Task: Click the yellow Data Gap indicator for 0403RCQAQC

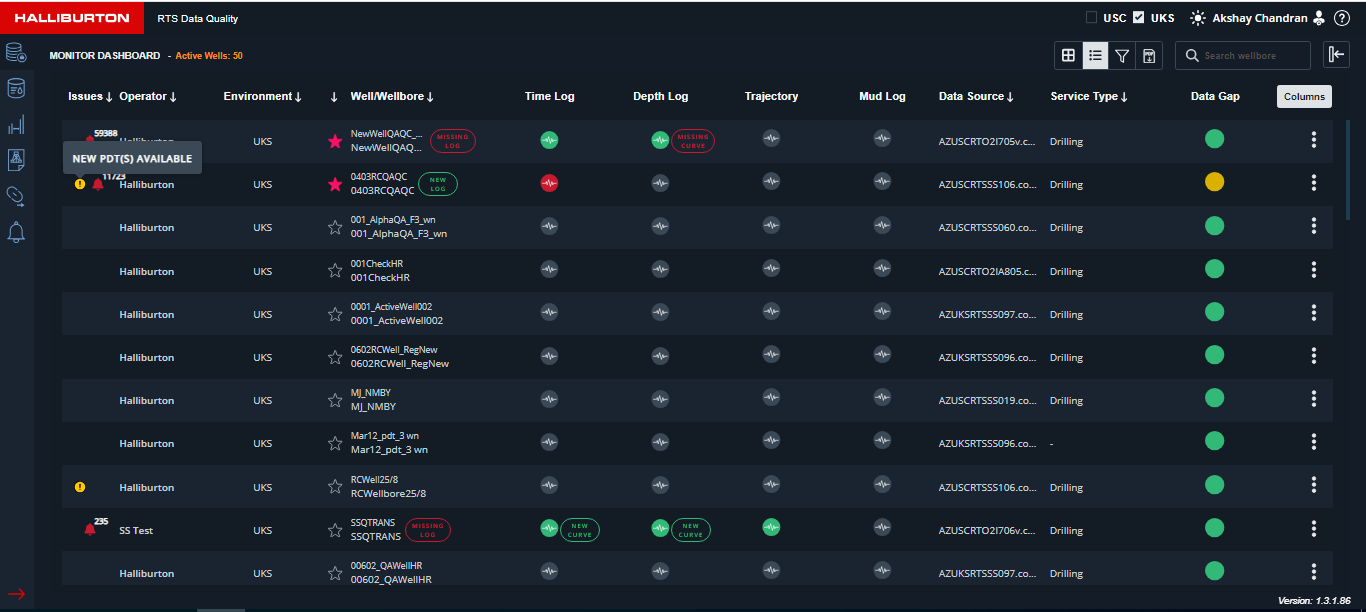Action: click(x=1214, y=183)
